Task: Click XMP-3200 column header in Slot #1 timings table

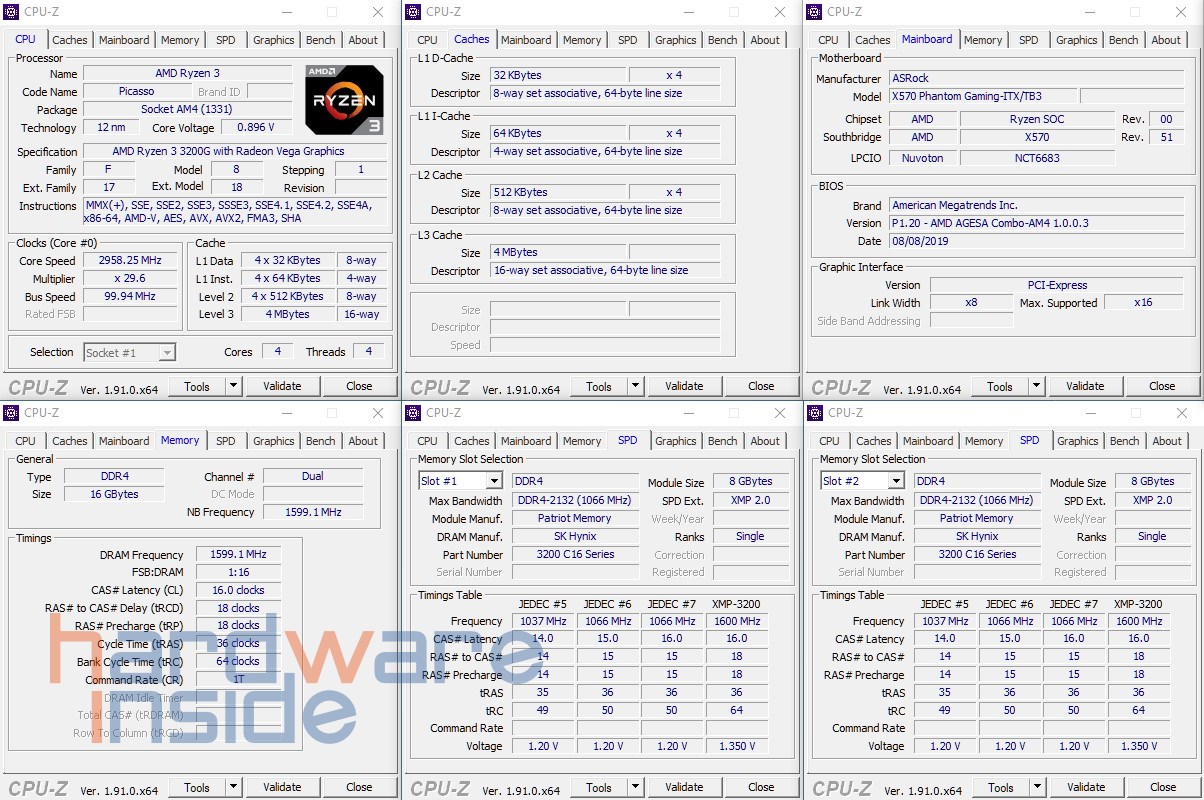Action: [x=736, y=604]
